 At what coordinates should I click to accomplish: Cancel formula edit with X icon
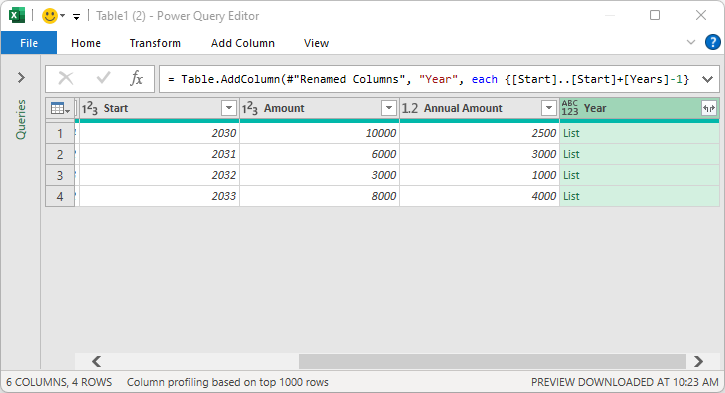coord(66,79)
